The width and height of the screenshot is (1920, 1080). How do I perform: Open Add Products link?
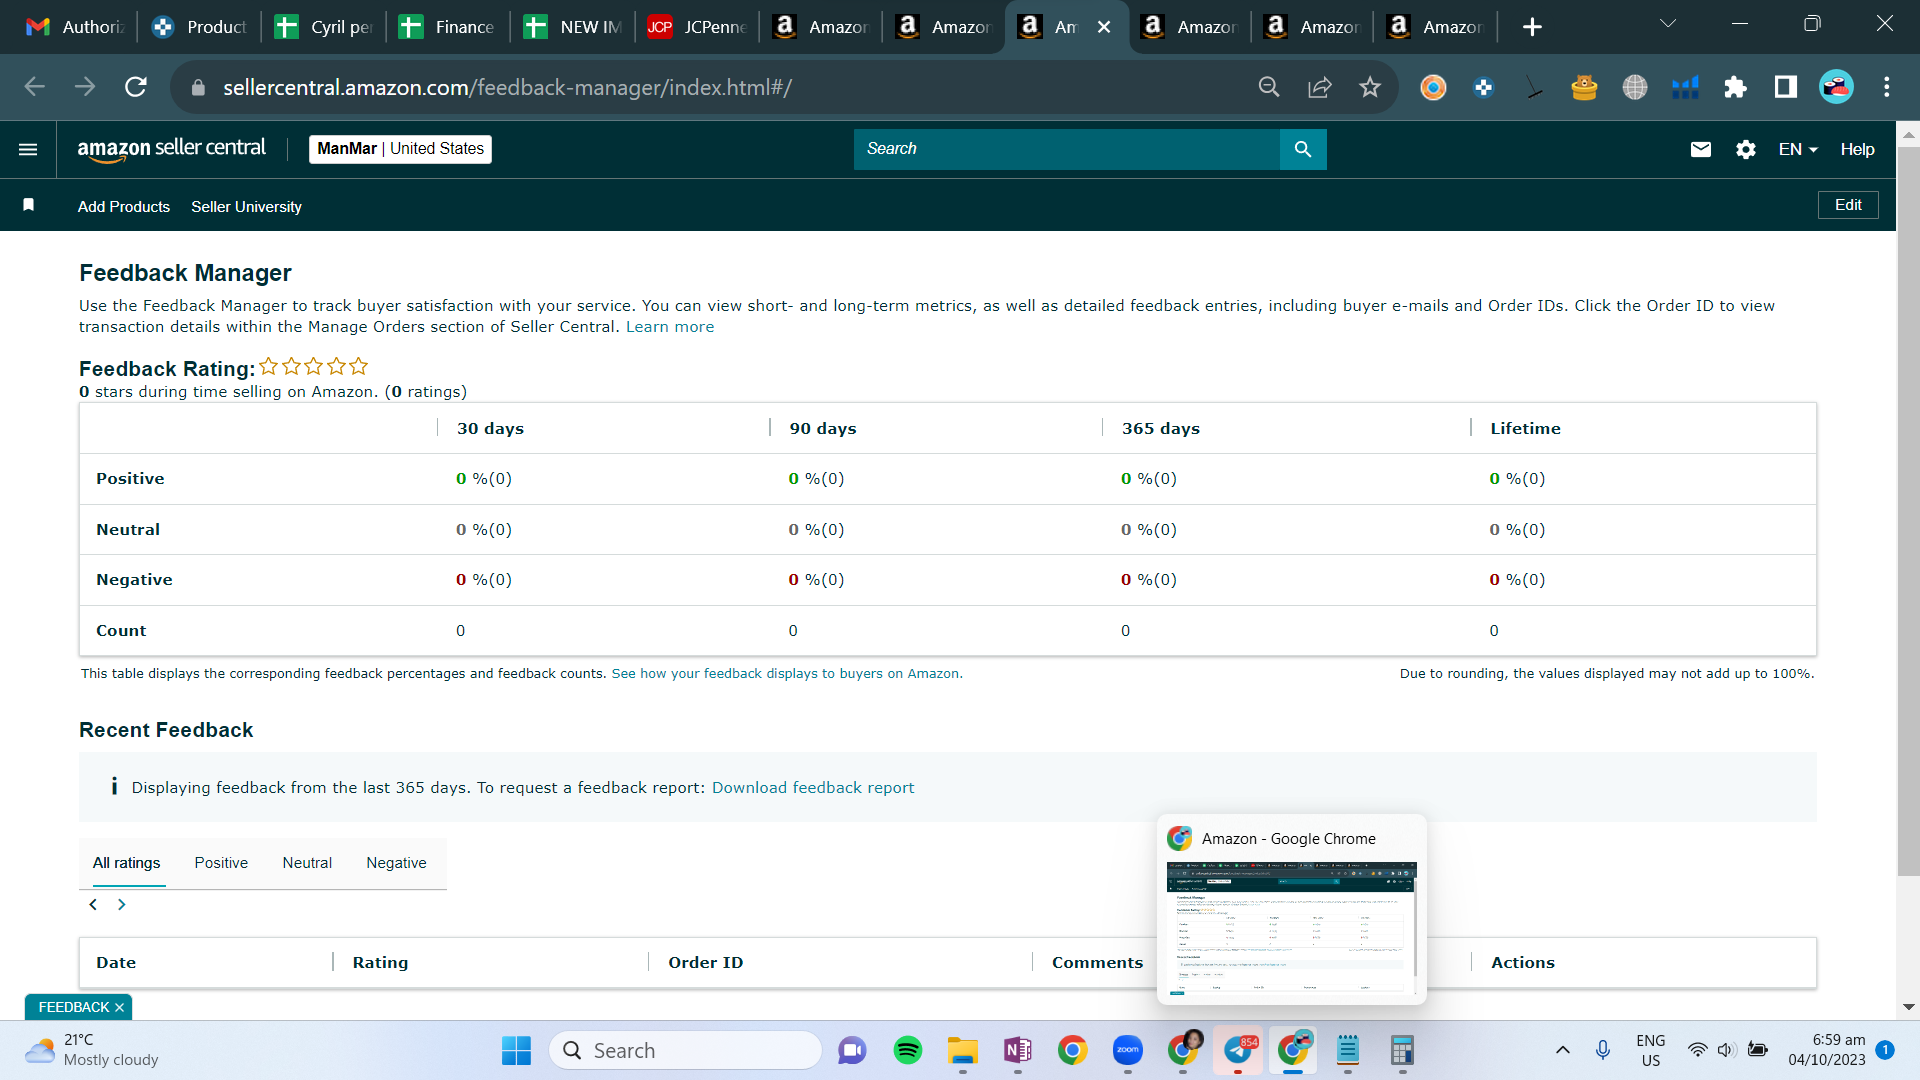124,207
